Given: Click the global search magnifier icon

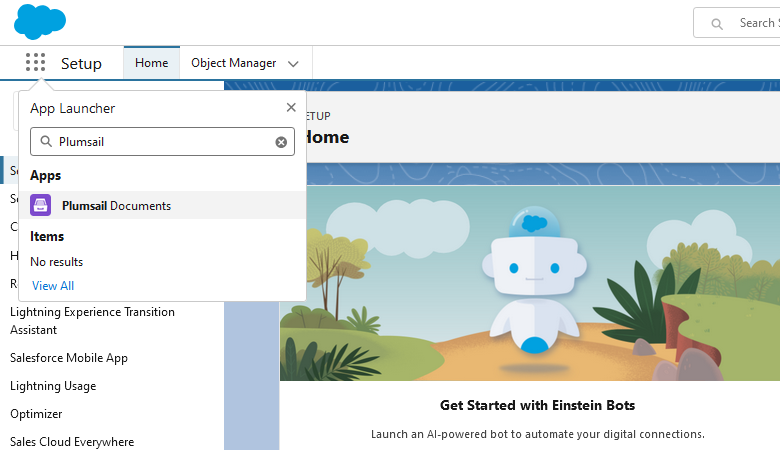Looking at the screenshot, I should coord(716,23).
